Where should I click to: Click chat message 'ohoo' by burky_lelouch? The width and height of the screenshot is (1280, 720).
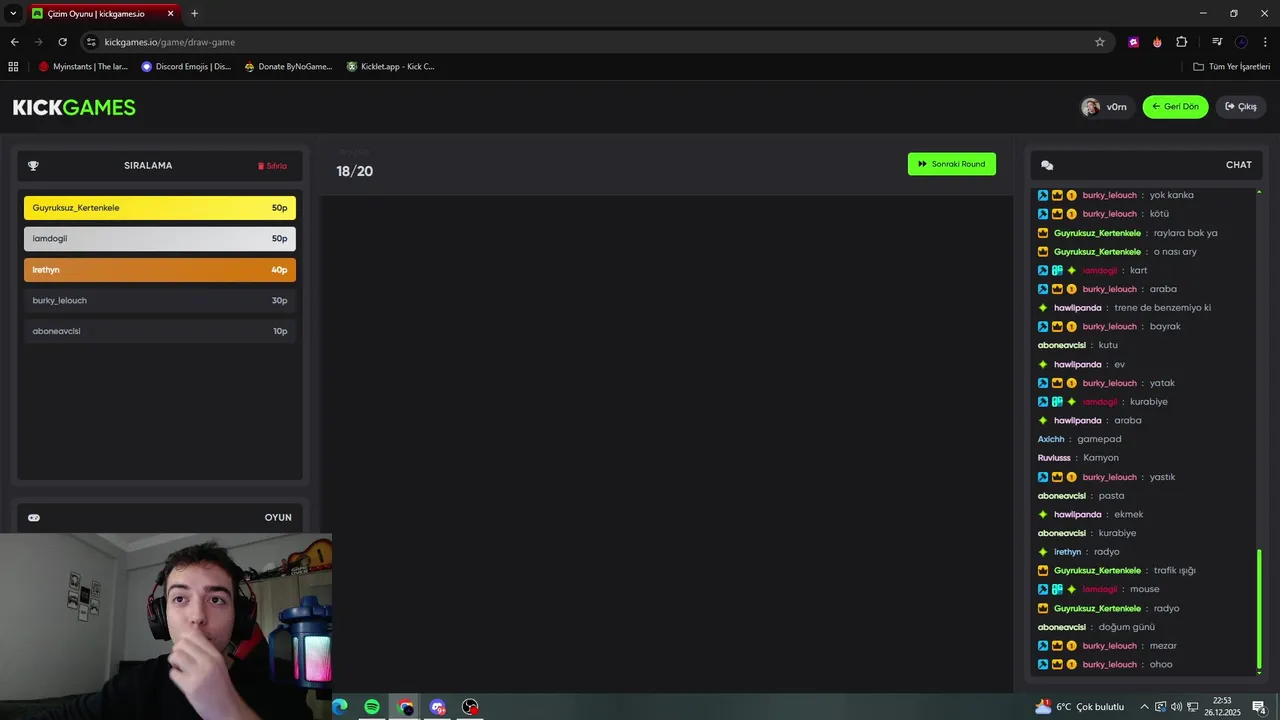(x=1161, y=665)
